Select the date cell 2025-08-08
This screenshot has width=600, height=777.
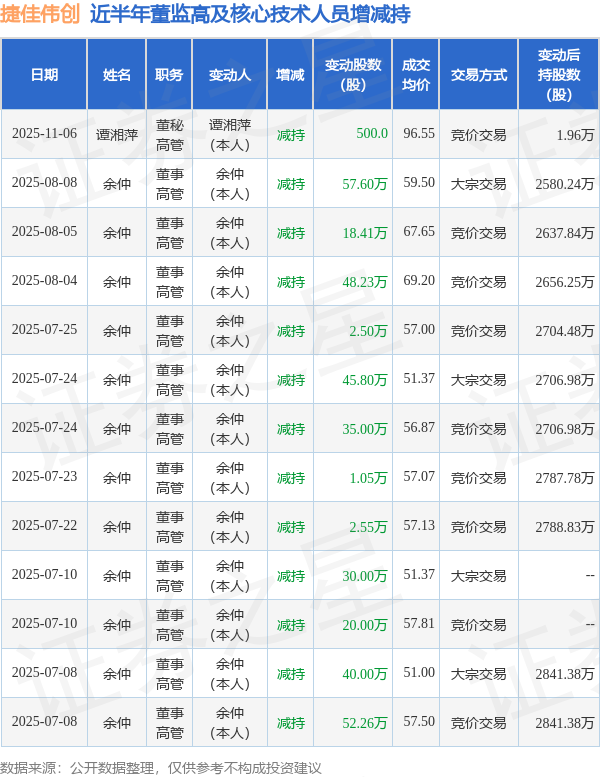click(x=45, y=182)
